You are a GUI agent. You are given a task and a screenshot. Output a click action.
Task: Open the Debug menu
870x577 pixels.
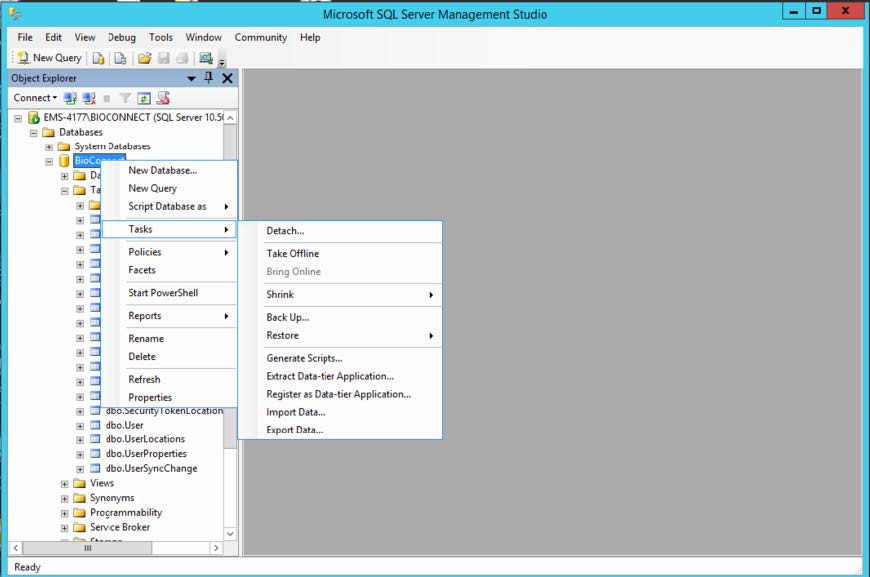(x=121, y=37)
